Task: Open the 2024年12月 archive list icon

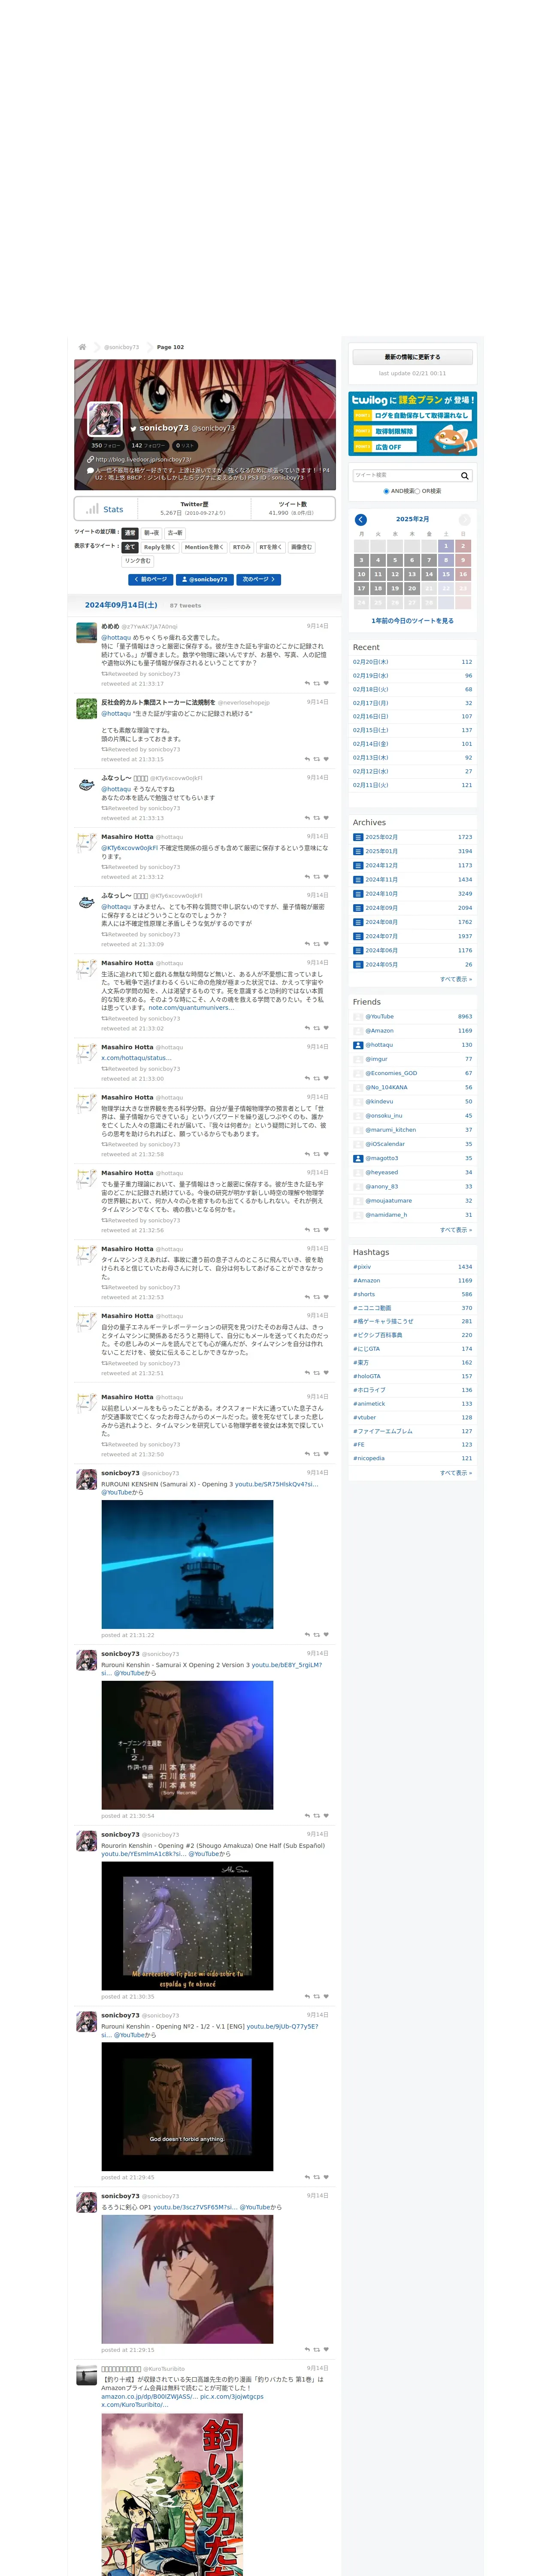Action: (358, 865)
